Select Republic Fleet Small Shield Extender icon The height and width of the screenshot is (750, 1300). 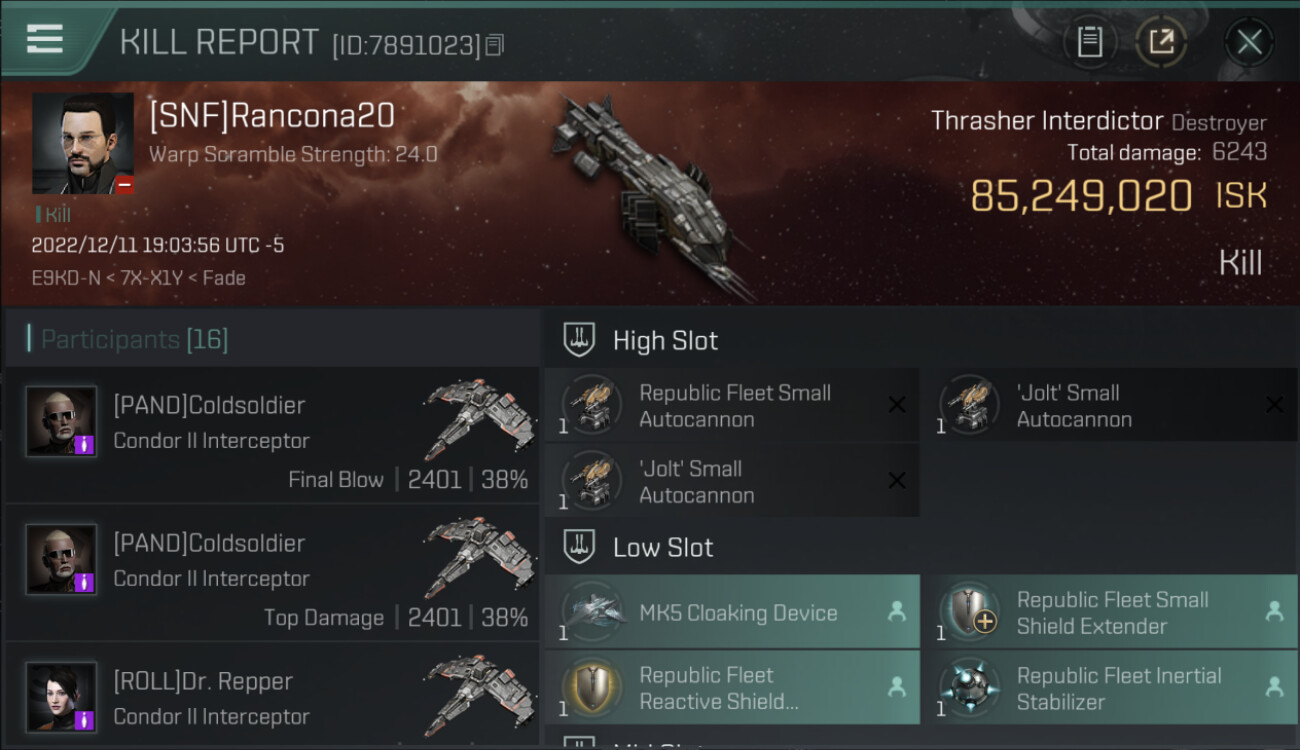click(969, 612)
